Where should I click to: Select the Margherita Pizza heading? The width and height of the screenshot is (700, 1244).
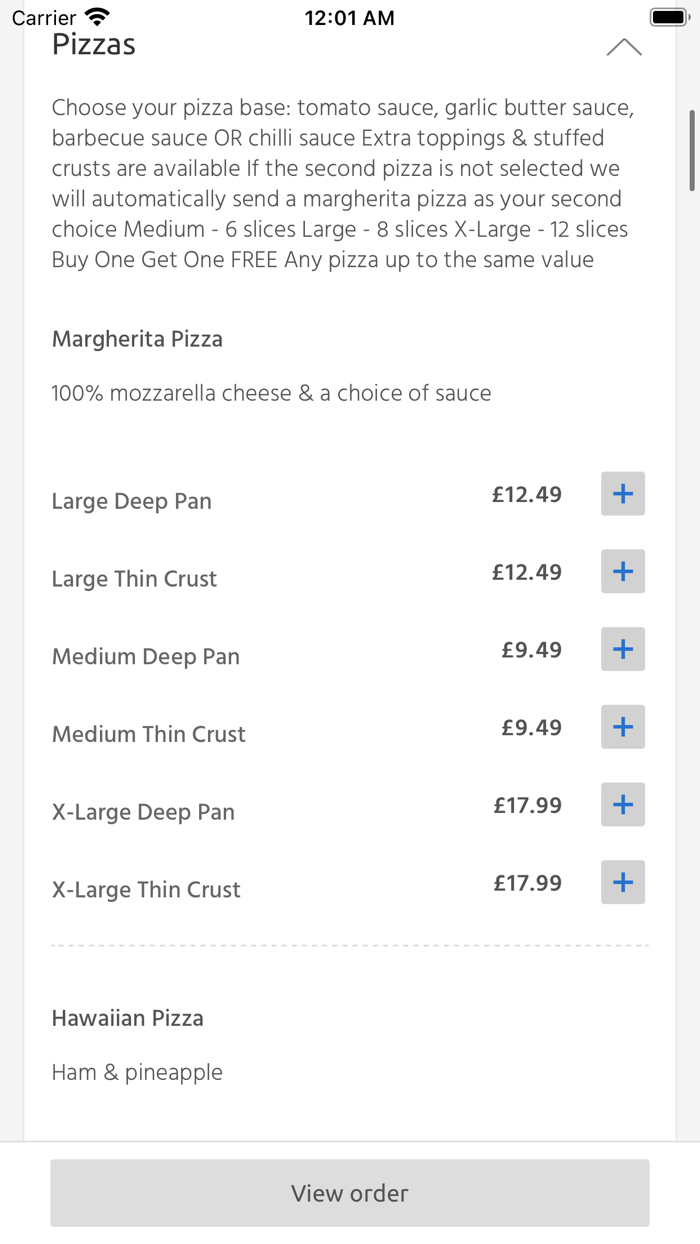tap(137, 339)
